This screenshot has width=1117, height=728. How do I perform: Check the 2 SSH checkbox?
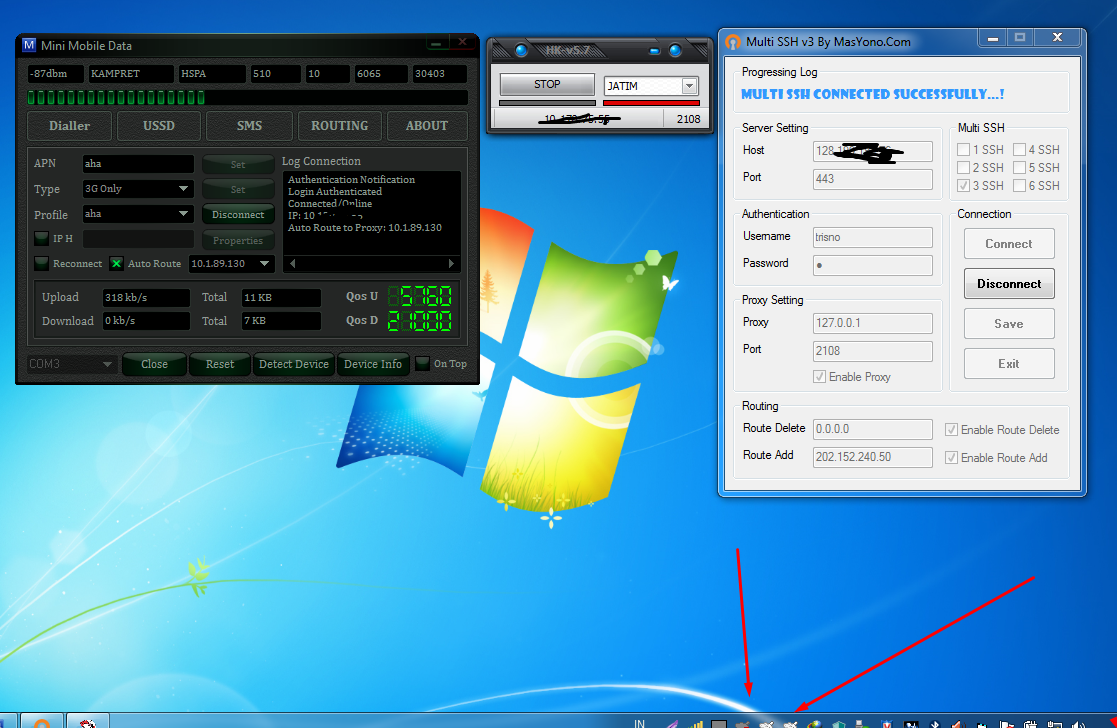[963, 167]
